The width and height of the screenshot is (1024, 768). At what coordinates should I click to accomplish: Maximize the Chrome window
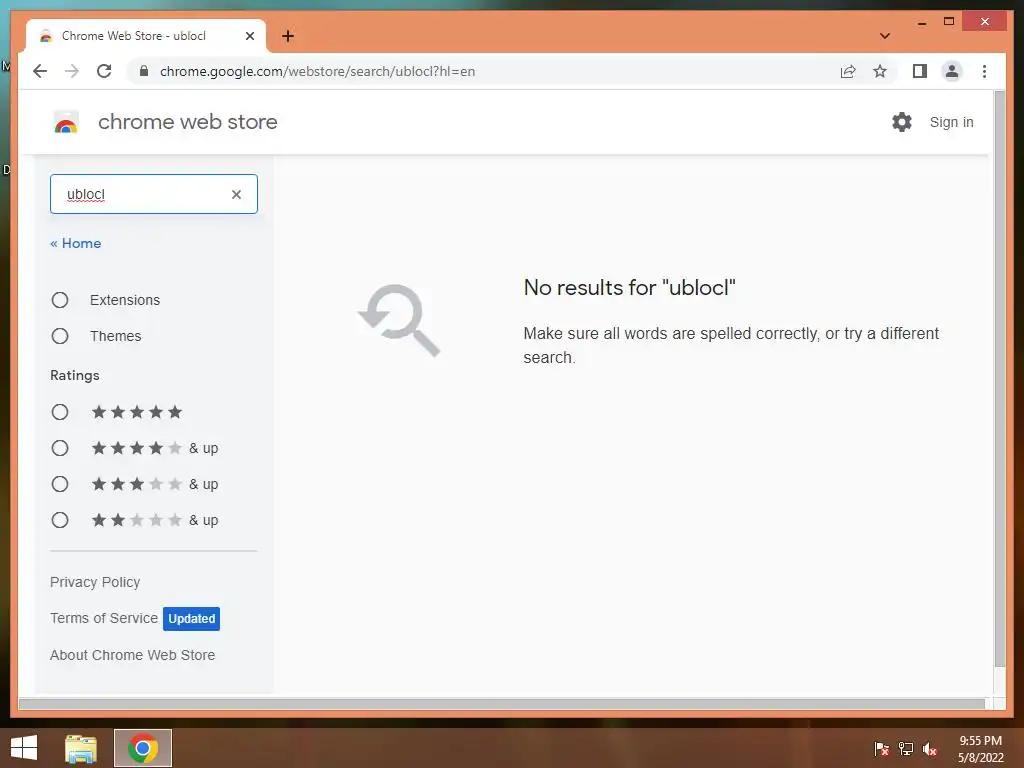(x=949, y=22)
